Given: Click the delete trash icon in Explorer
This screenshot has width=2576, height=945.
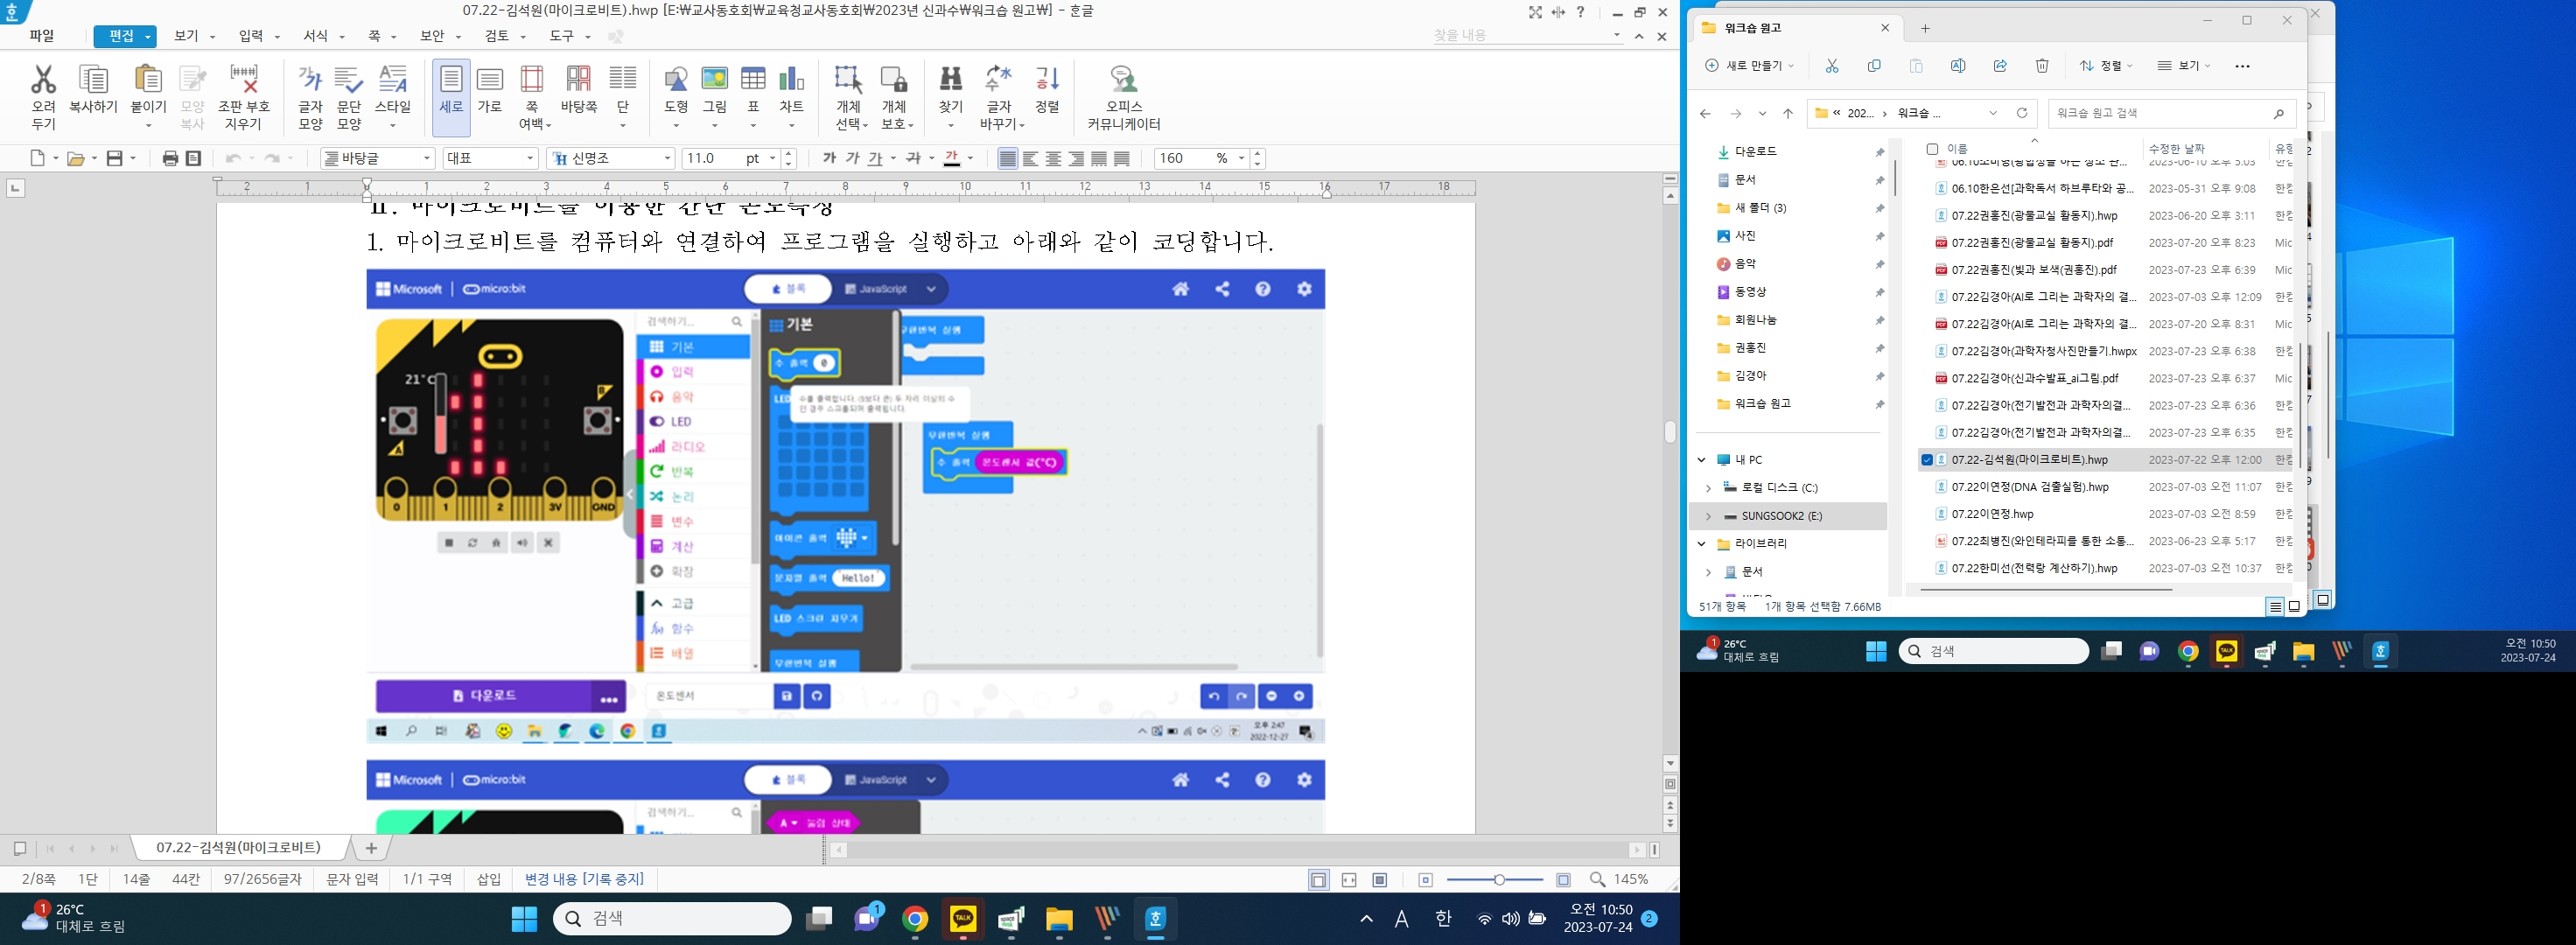Looking at the screenshot, I should [2042, 66].
